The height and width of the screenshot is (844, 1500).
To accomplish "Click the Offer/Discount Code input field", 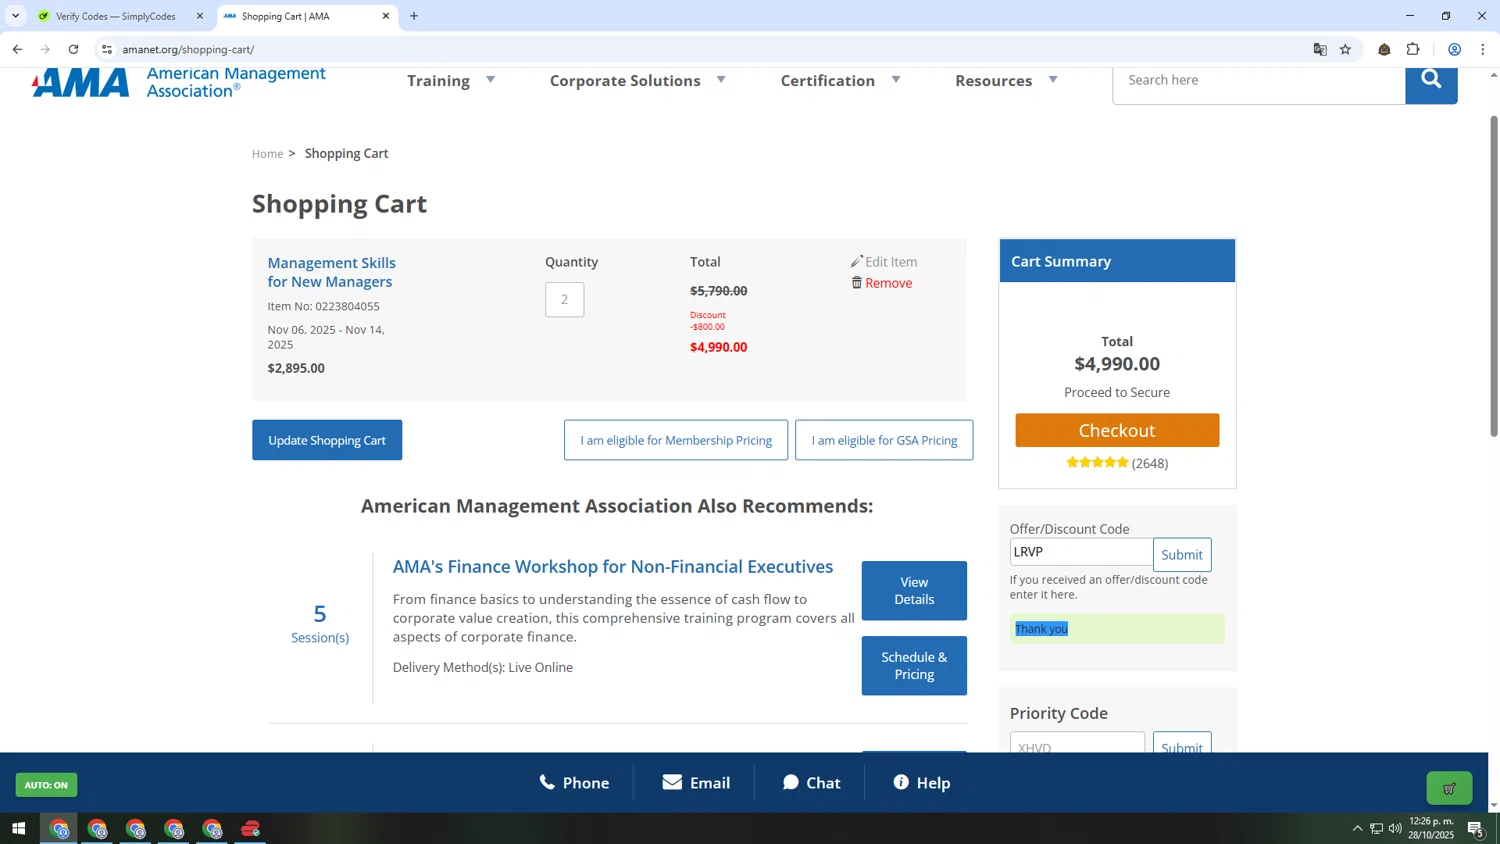I will click(1081, 552).
